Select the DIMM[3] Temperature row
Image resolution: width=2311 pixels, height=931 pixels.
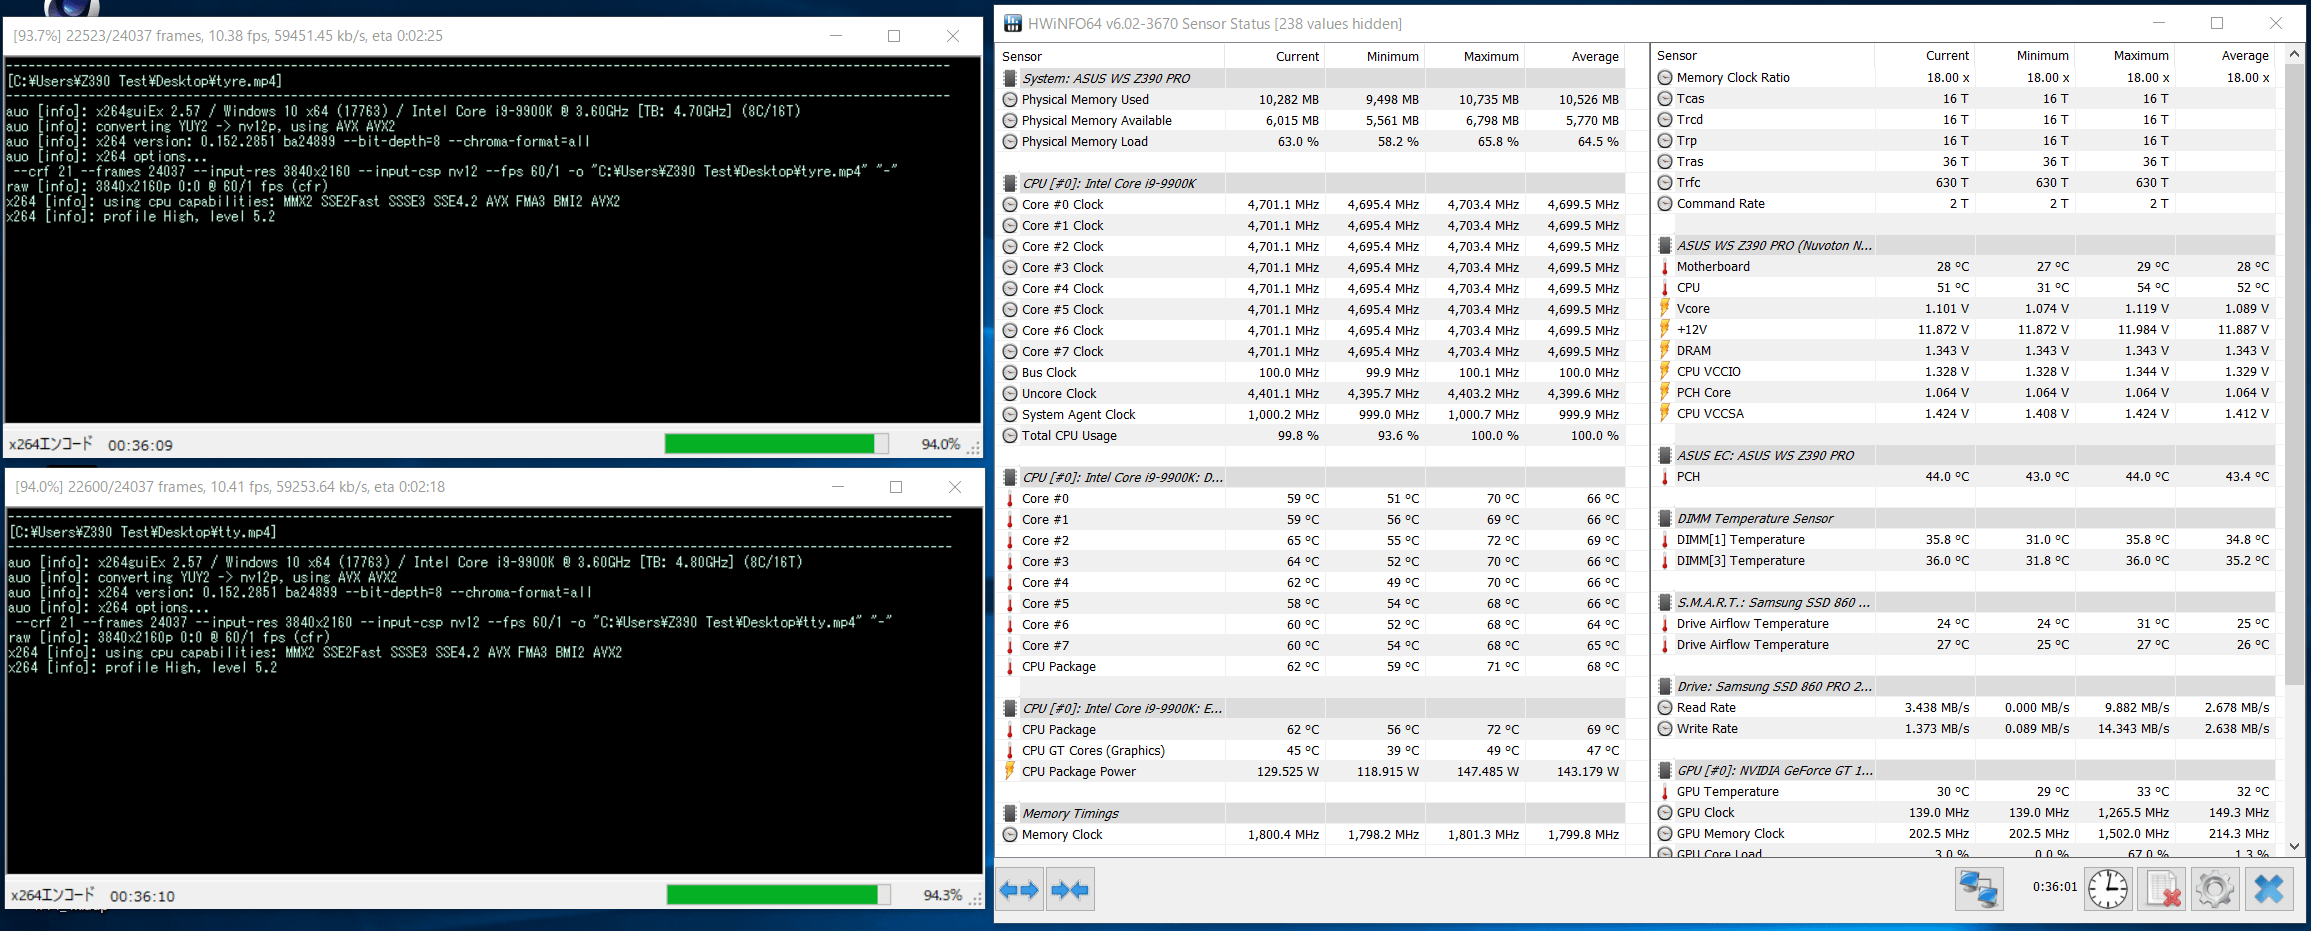1965,560
